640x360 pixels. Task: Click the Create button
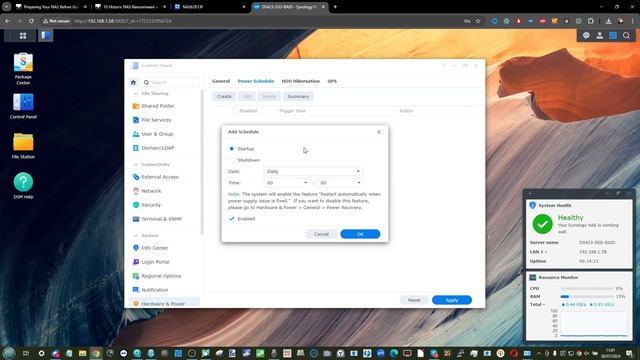[x=224, y=97]
